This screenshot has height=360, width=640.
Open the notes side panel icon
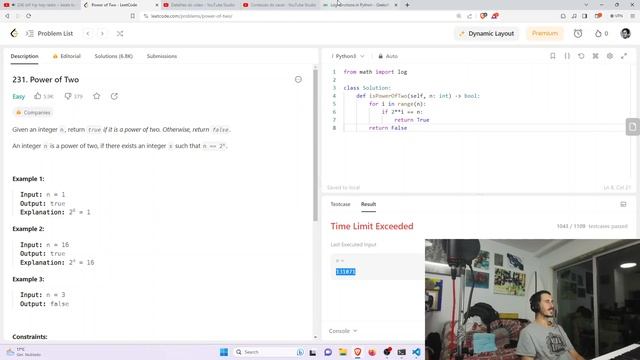pyautogui.click(x=633, y=127)
